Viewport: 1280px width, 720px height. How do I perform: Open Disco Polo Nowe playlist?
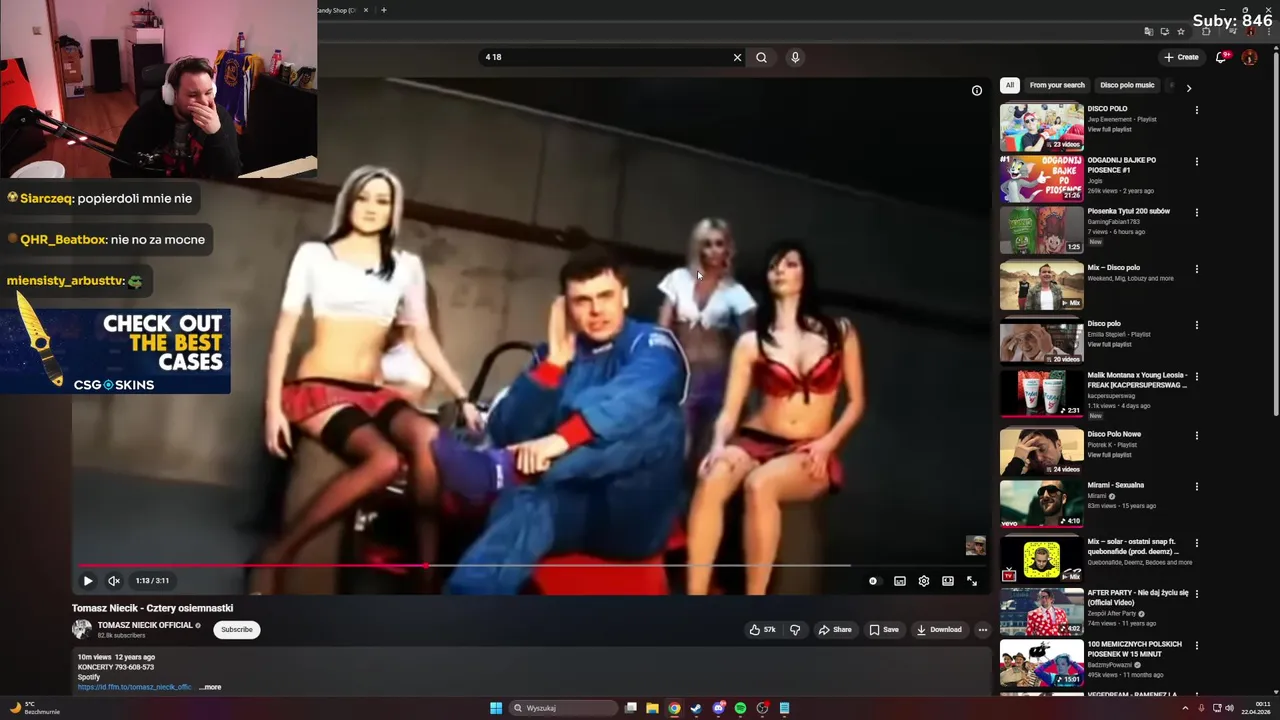(1042, 451)
